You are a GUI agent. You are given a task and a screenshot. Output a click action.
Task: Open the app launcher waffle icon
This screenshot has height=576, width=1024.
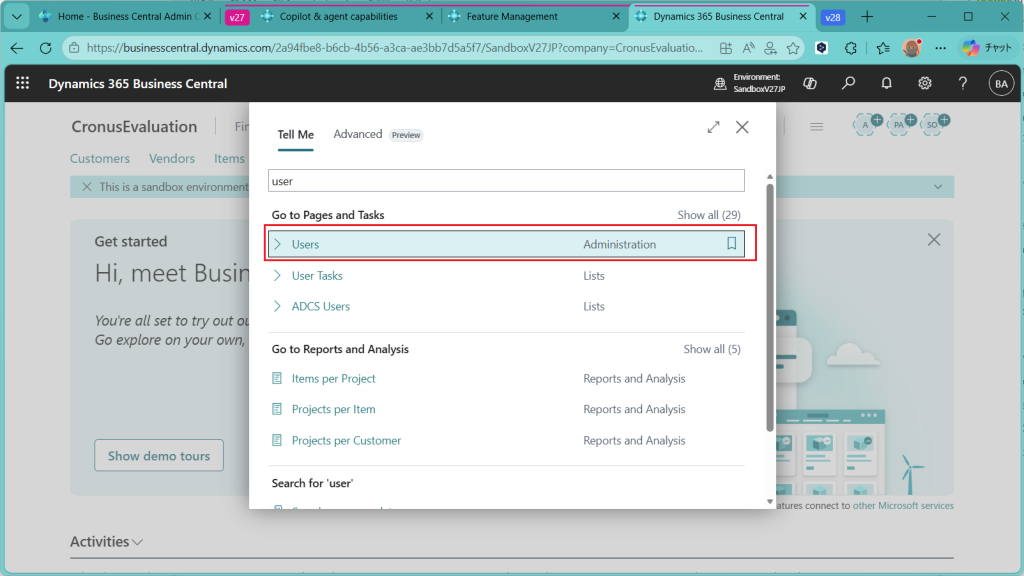(x=23, y=84)
